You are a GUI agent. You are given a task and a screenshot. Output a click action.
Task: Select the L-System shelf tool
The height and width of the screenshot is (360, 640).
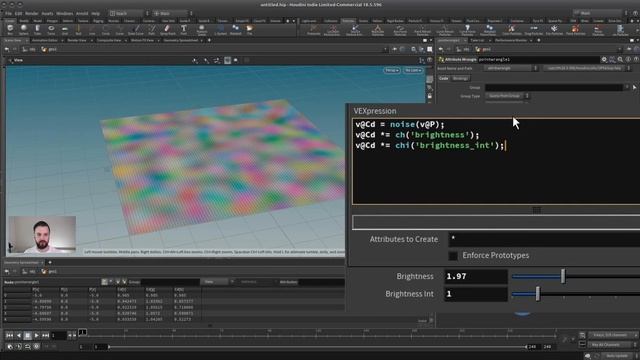click(220, 29)
